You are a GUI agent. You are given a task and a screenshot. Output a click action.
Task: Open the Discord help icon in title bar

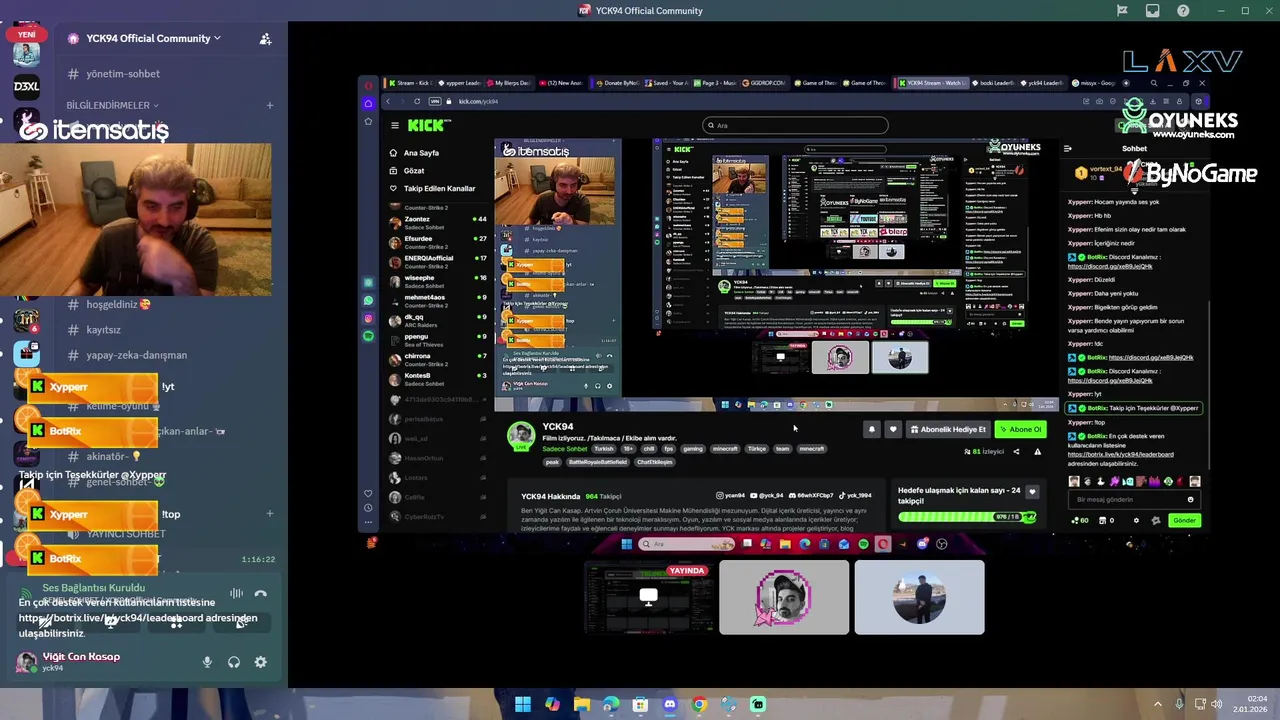tap(1184, 11)
